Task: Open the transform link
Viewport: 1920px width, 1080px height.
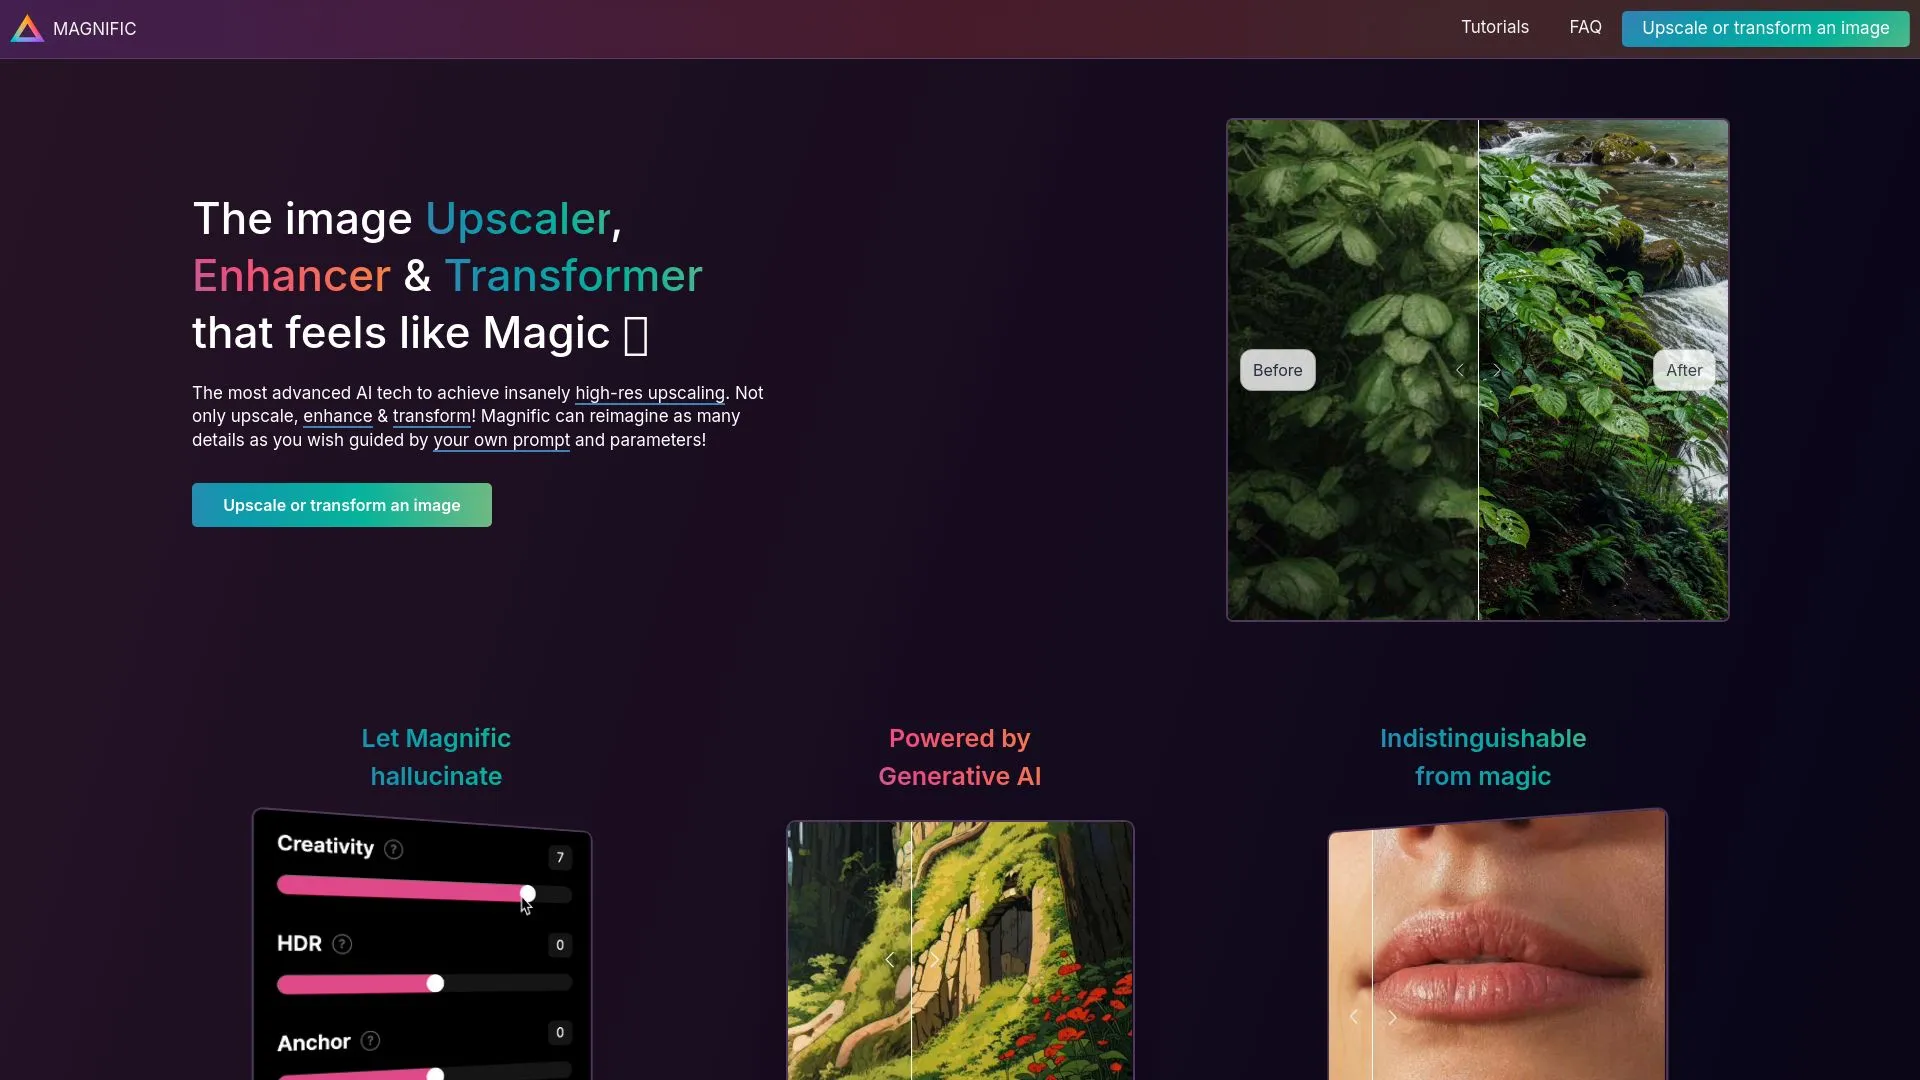Action: (x=430, y=417)
